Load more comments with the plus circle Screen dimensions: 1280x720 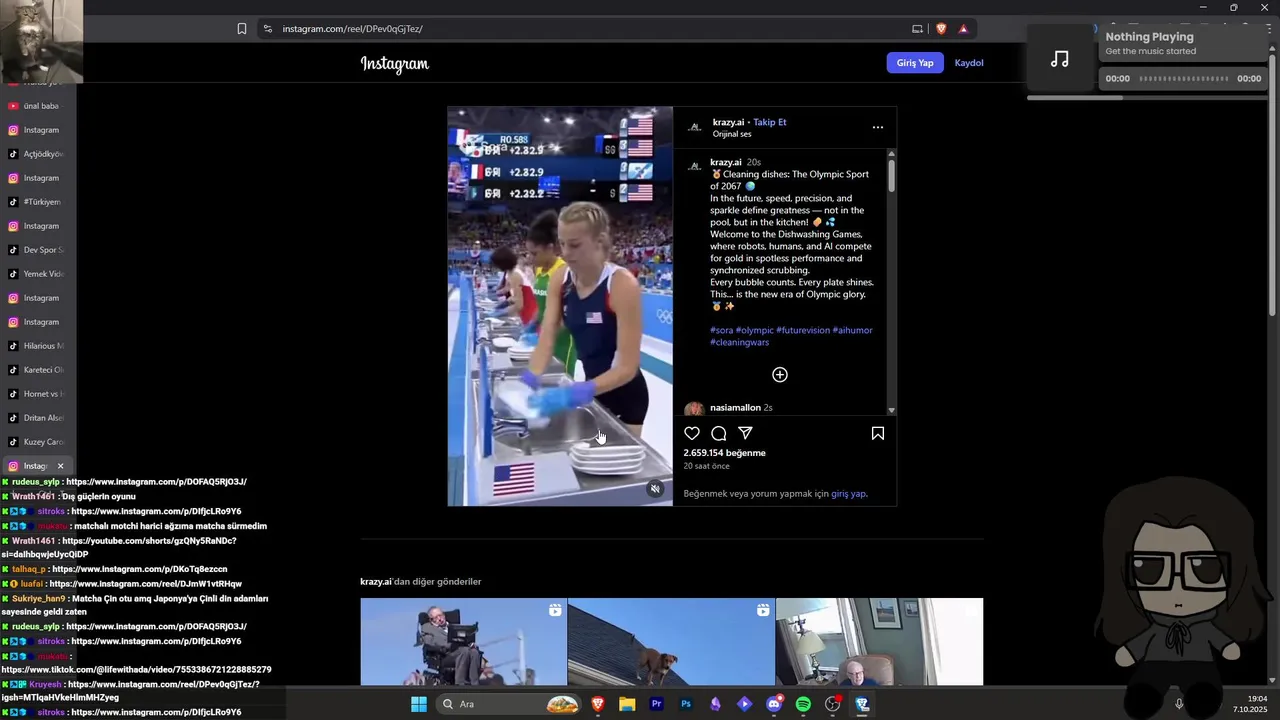tap(780, 375)
